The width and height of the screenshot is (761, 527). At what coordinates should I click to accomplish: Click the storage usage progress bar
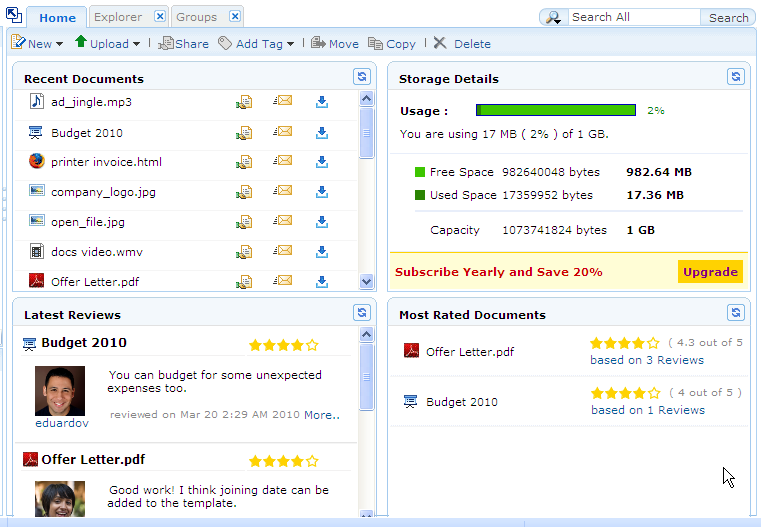pyautogui.click(x=556, y=111)
